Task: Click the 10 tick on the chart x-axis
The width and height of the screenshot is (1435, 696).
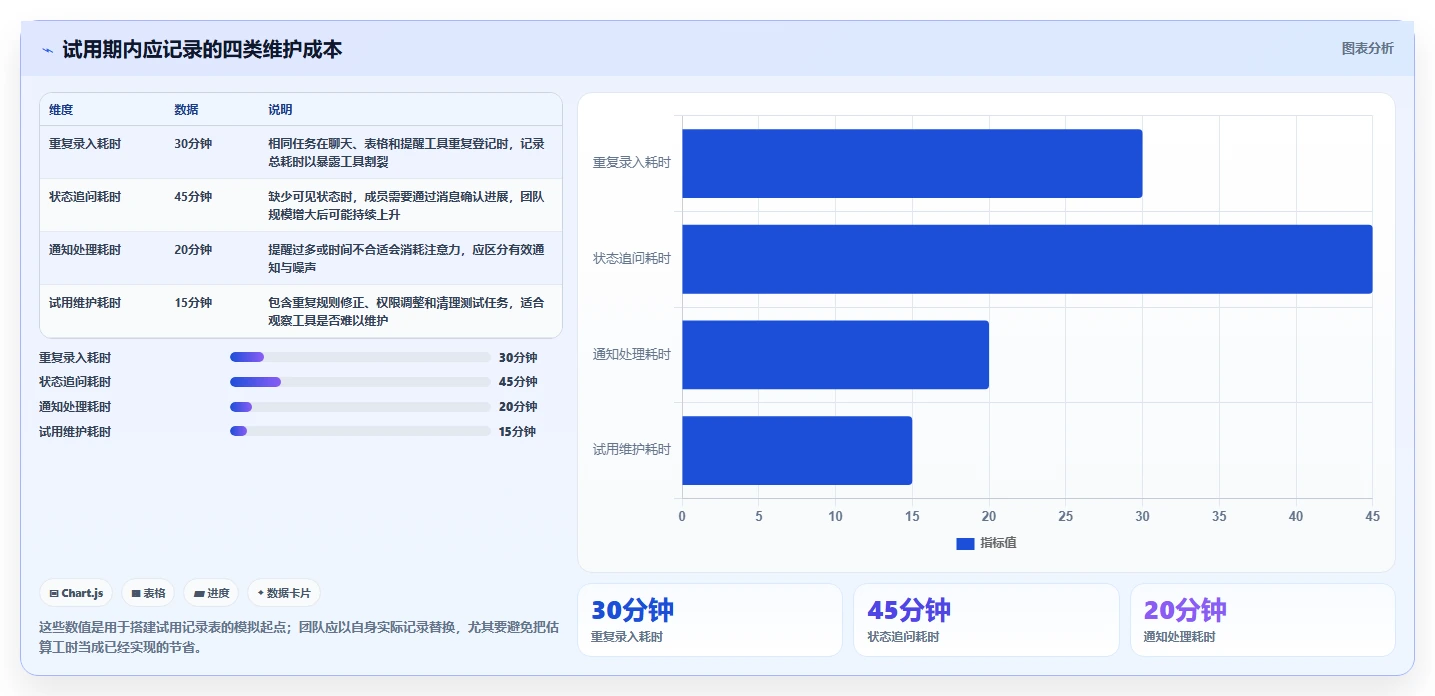Action: 835,516
